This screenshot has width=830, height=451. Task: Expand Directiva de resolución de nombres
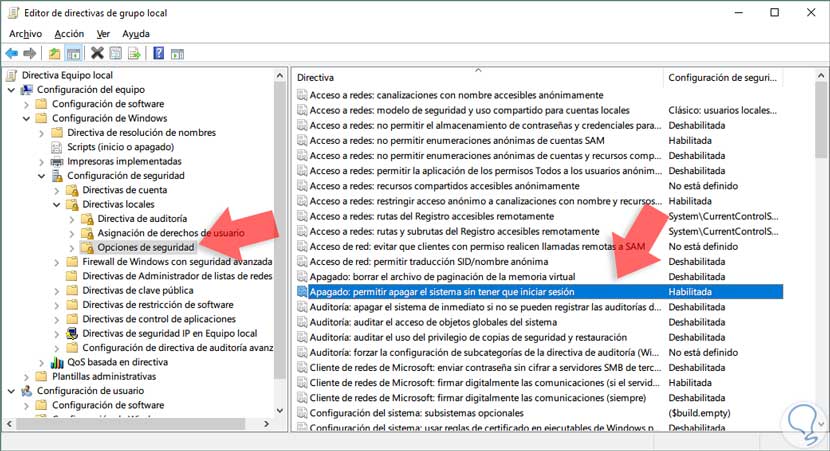[x=41, y=133]
